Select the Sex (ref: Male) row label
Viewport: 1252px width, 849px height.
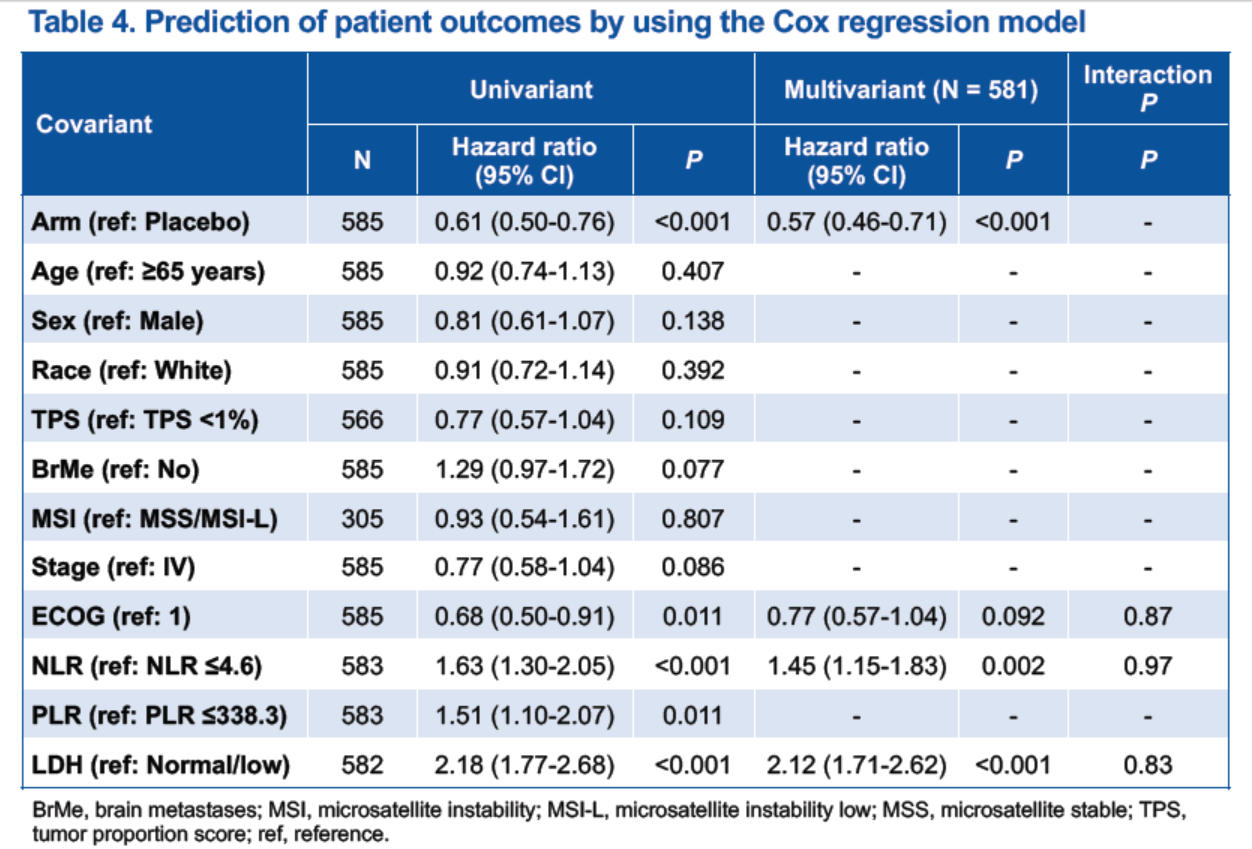(119, 321)
